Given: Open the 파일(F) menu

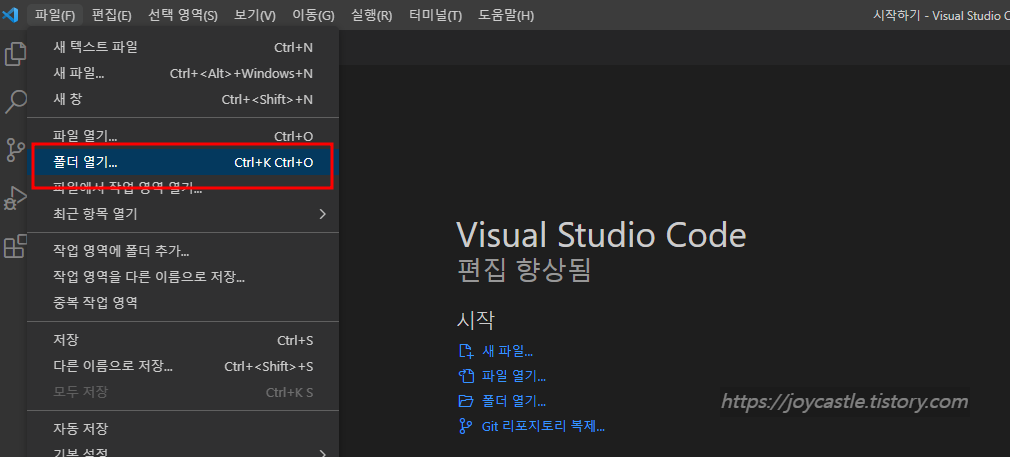Looking at the screenshot, I should 55,15.
